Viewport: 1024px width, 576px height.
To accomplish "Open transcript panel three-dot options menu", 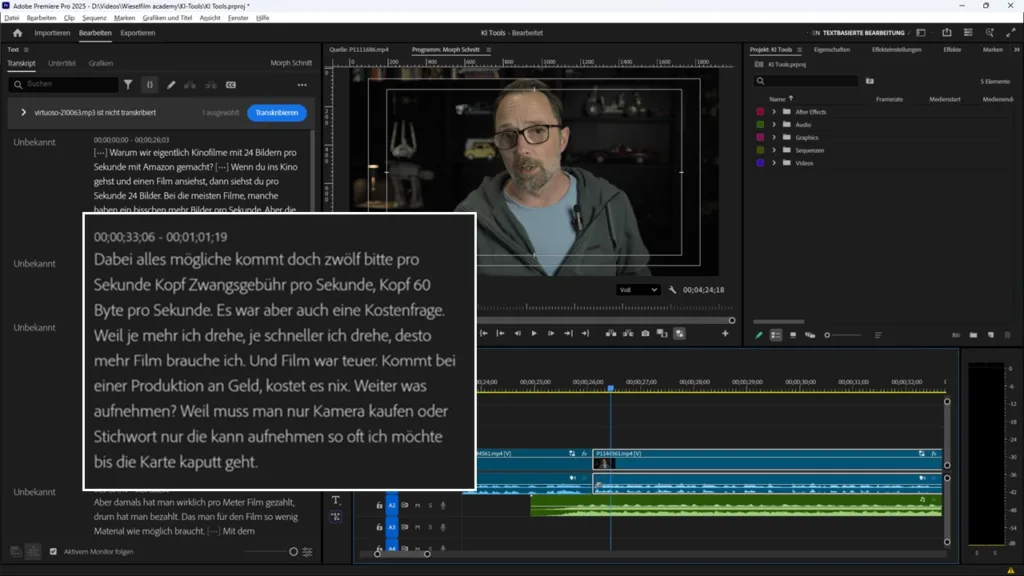I will click(x=302, y=85).
